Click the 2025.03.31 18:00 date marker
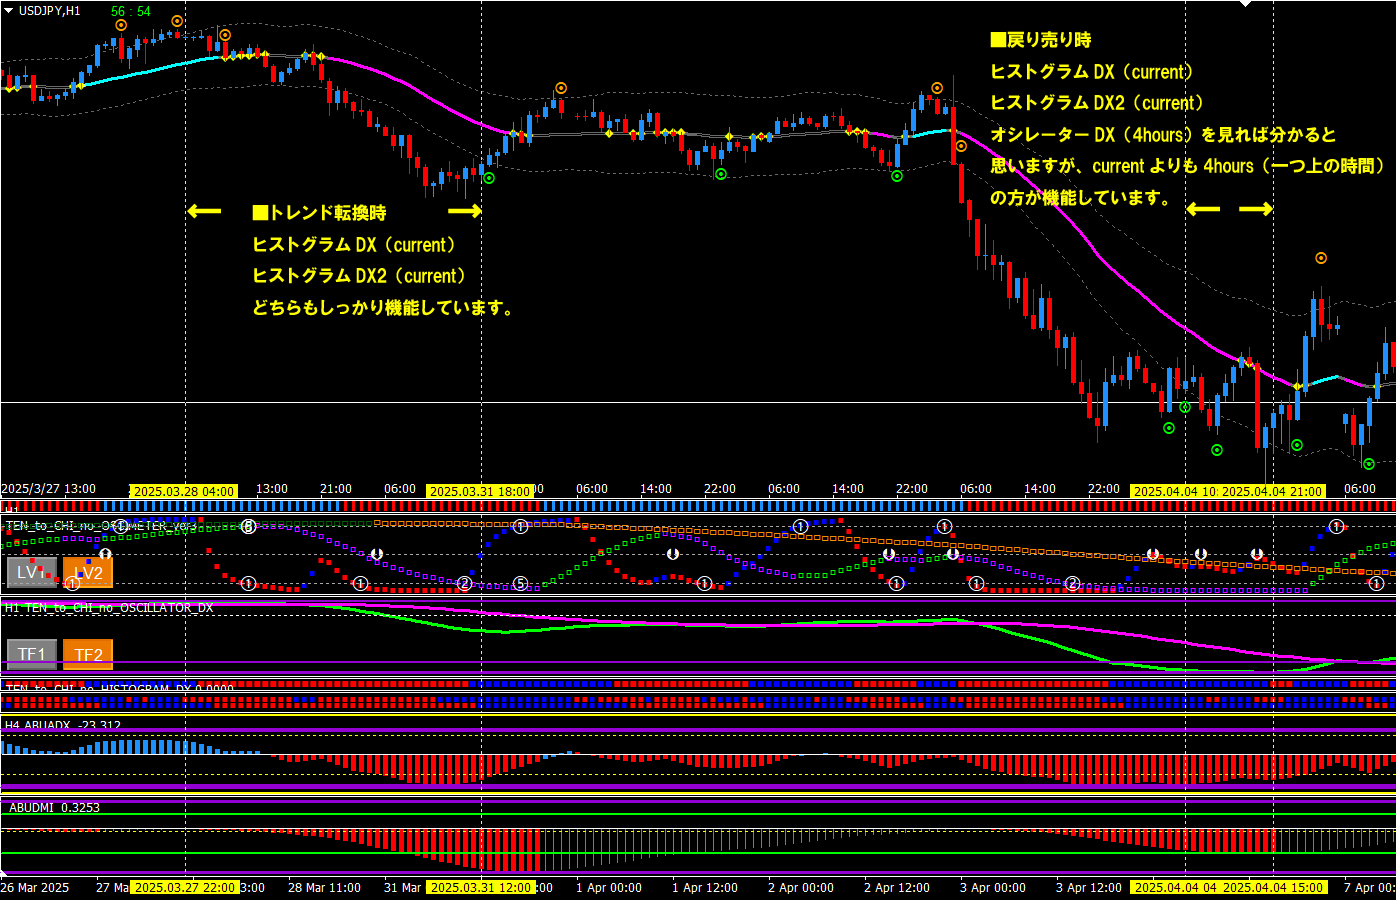The width and height of the screenshot is (1396, 900). point(480,491)
